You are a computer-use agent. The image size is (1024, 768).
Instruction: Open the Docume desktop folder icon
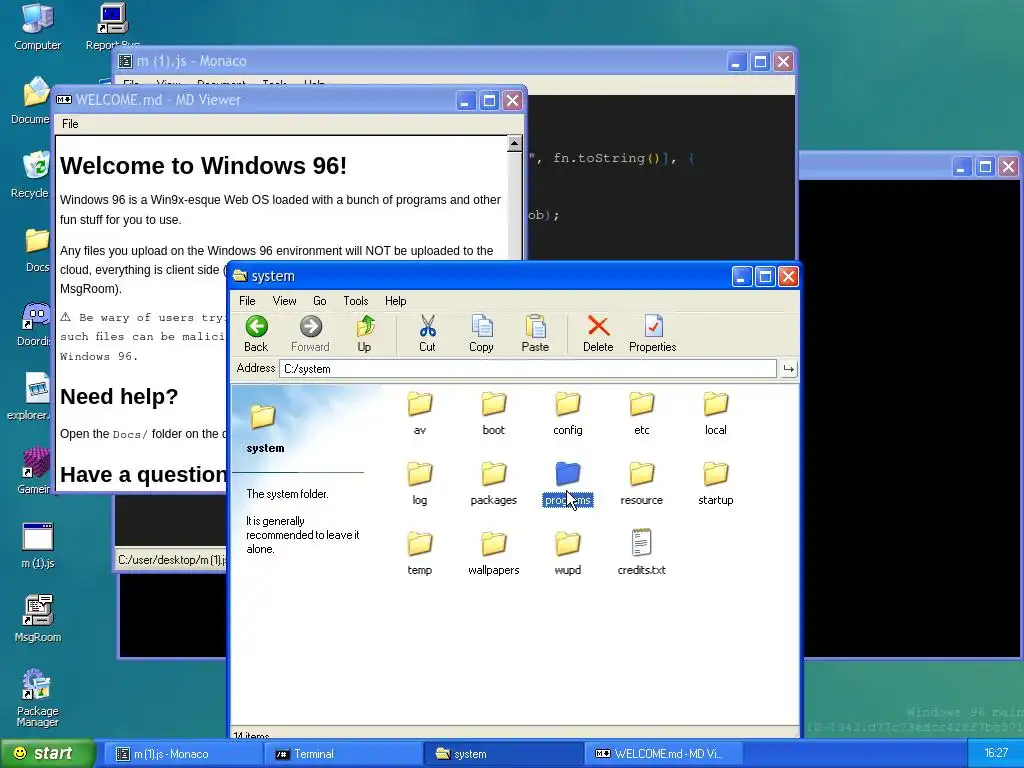tap(31, 101)
